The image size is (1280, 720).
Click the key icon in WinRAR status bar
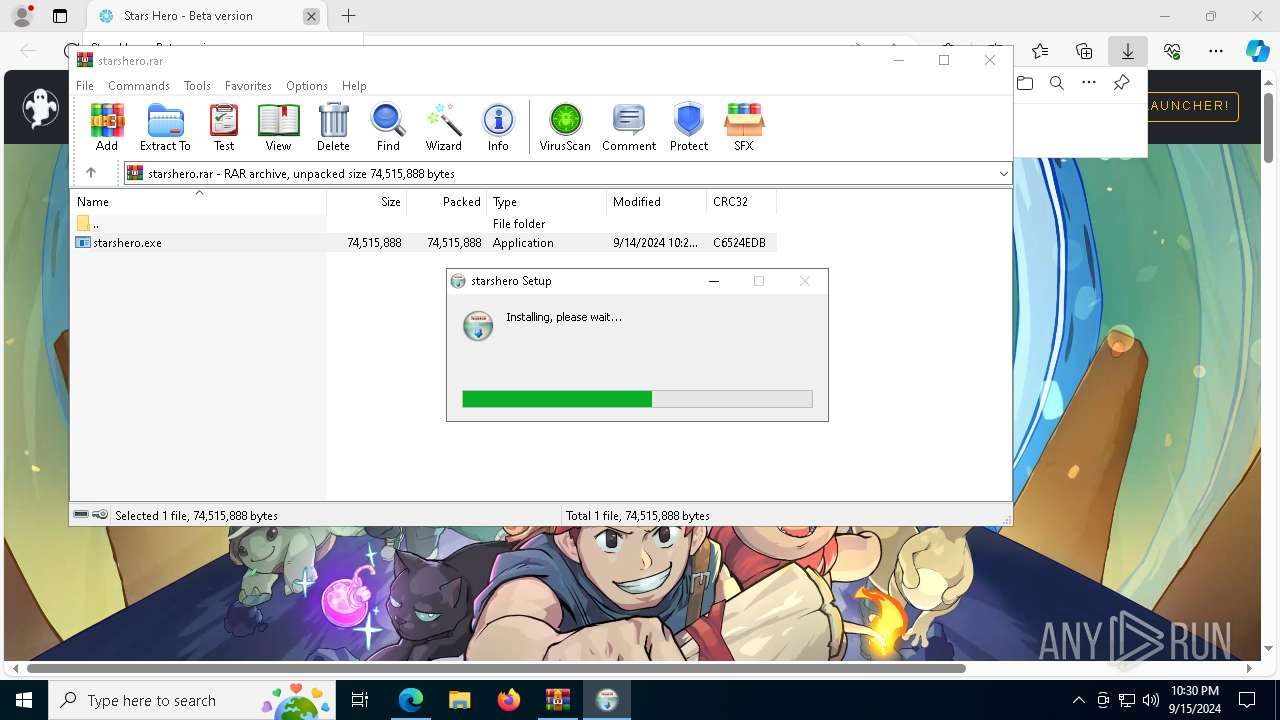coord(100,515)
